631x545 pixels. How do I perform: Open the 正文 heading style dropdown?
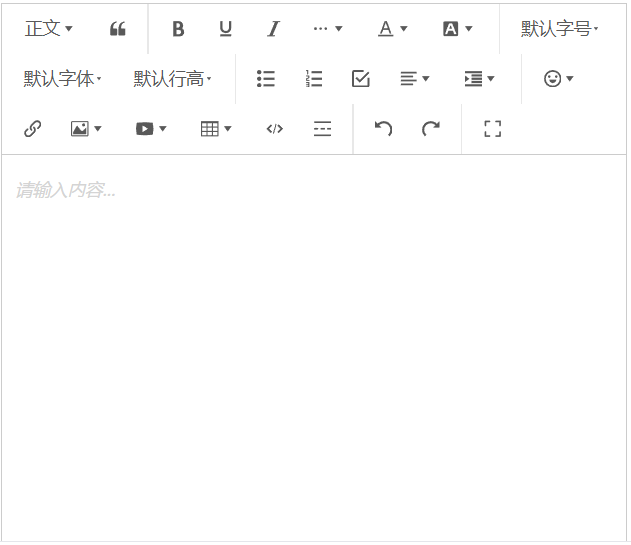pos(49,29)
